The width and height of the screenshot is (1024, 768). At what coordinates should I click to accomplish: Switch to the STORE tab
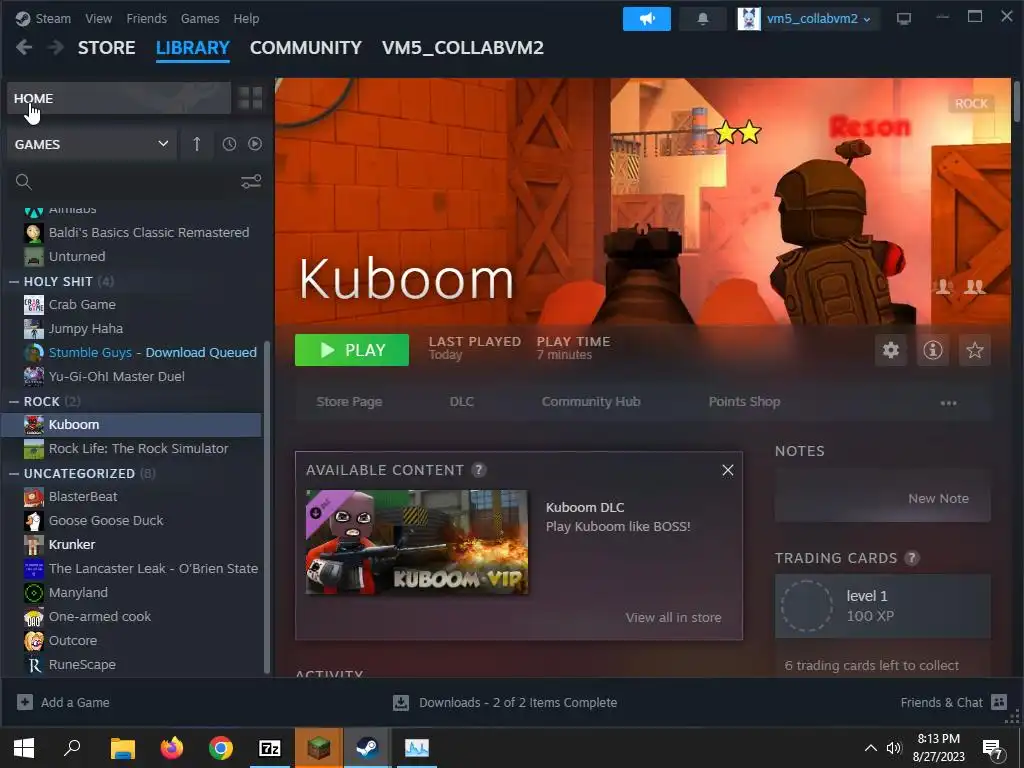[x=106, y=48]
